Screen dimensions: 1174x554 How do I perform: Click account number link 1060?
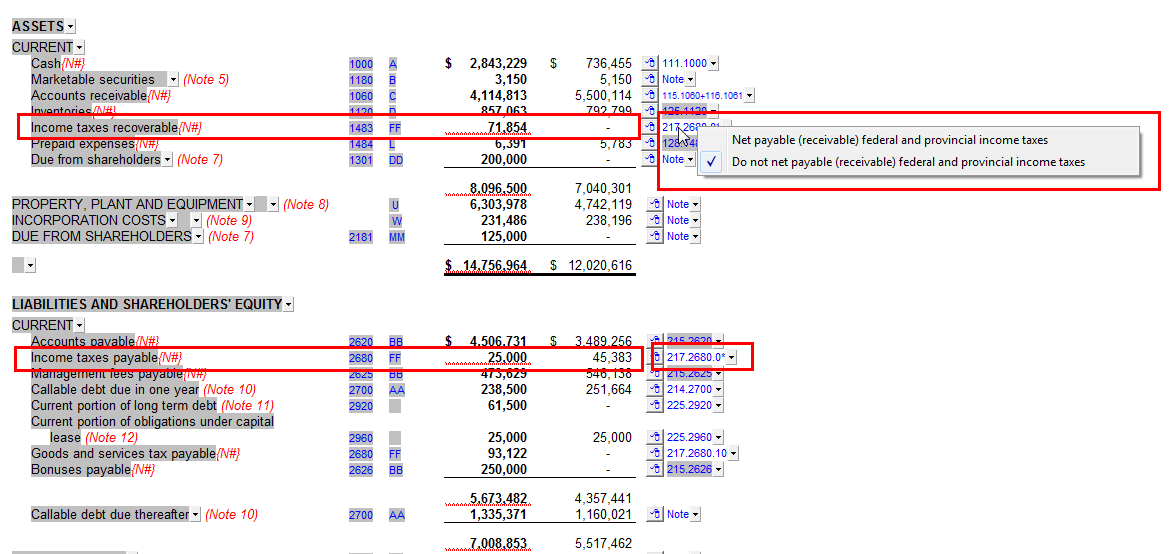(x=361, y=96)
